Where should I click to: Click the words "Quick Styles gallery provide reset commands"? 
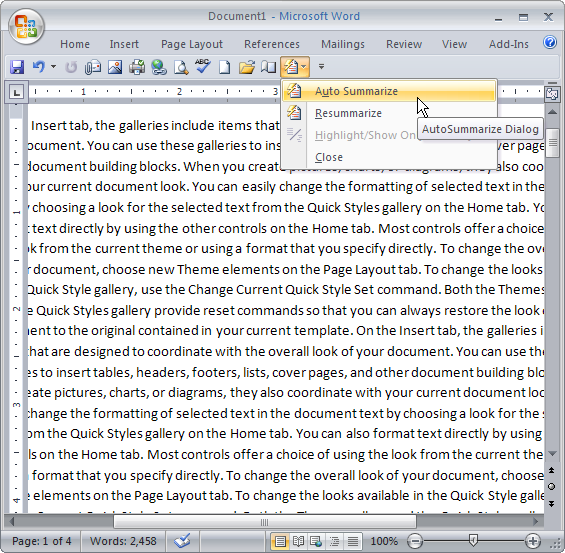point(169,311)
